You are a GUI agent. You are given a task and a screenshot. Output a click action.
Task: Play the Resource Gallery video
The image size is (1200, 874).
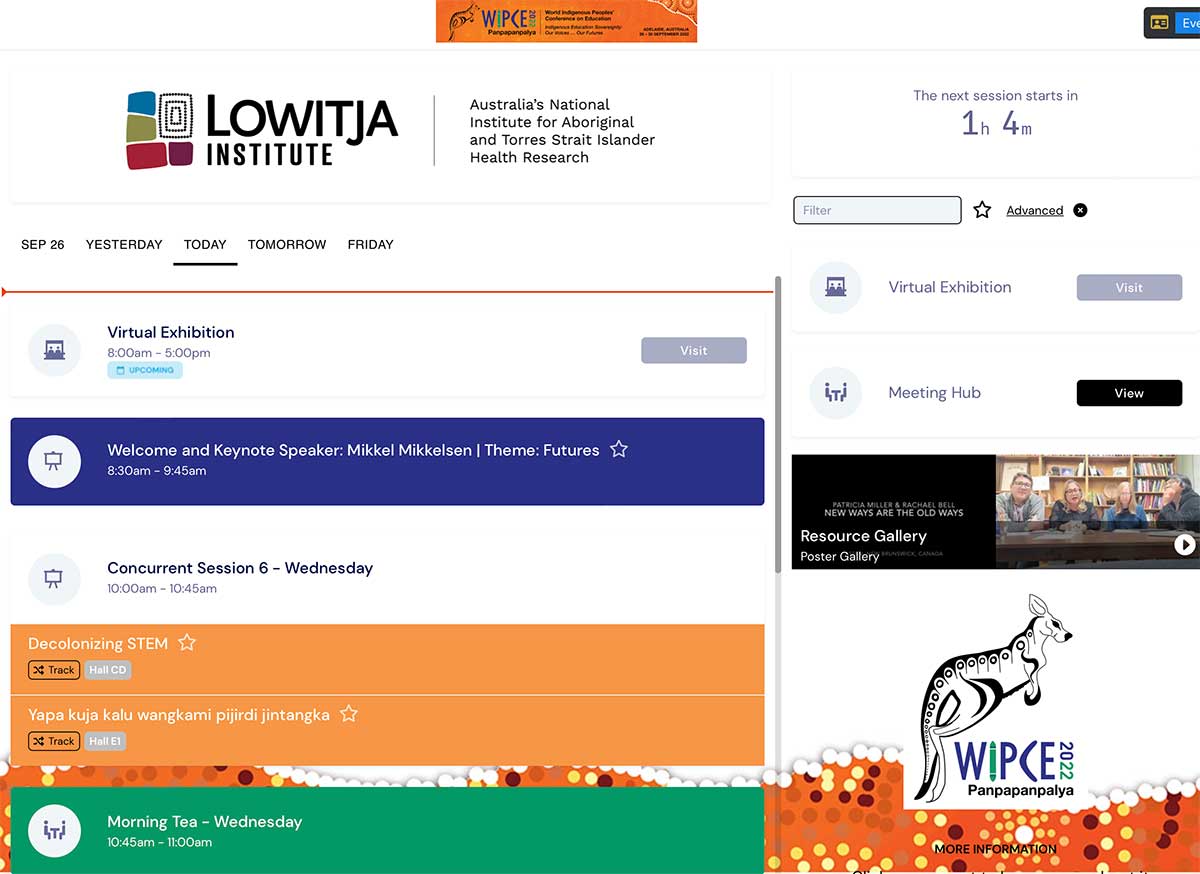(x=1184, y=545)
